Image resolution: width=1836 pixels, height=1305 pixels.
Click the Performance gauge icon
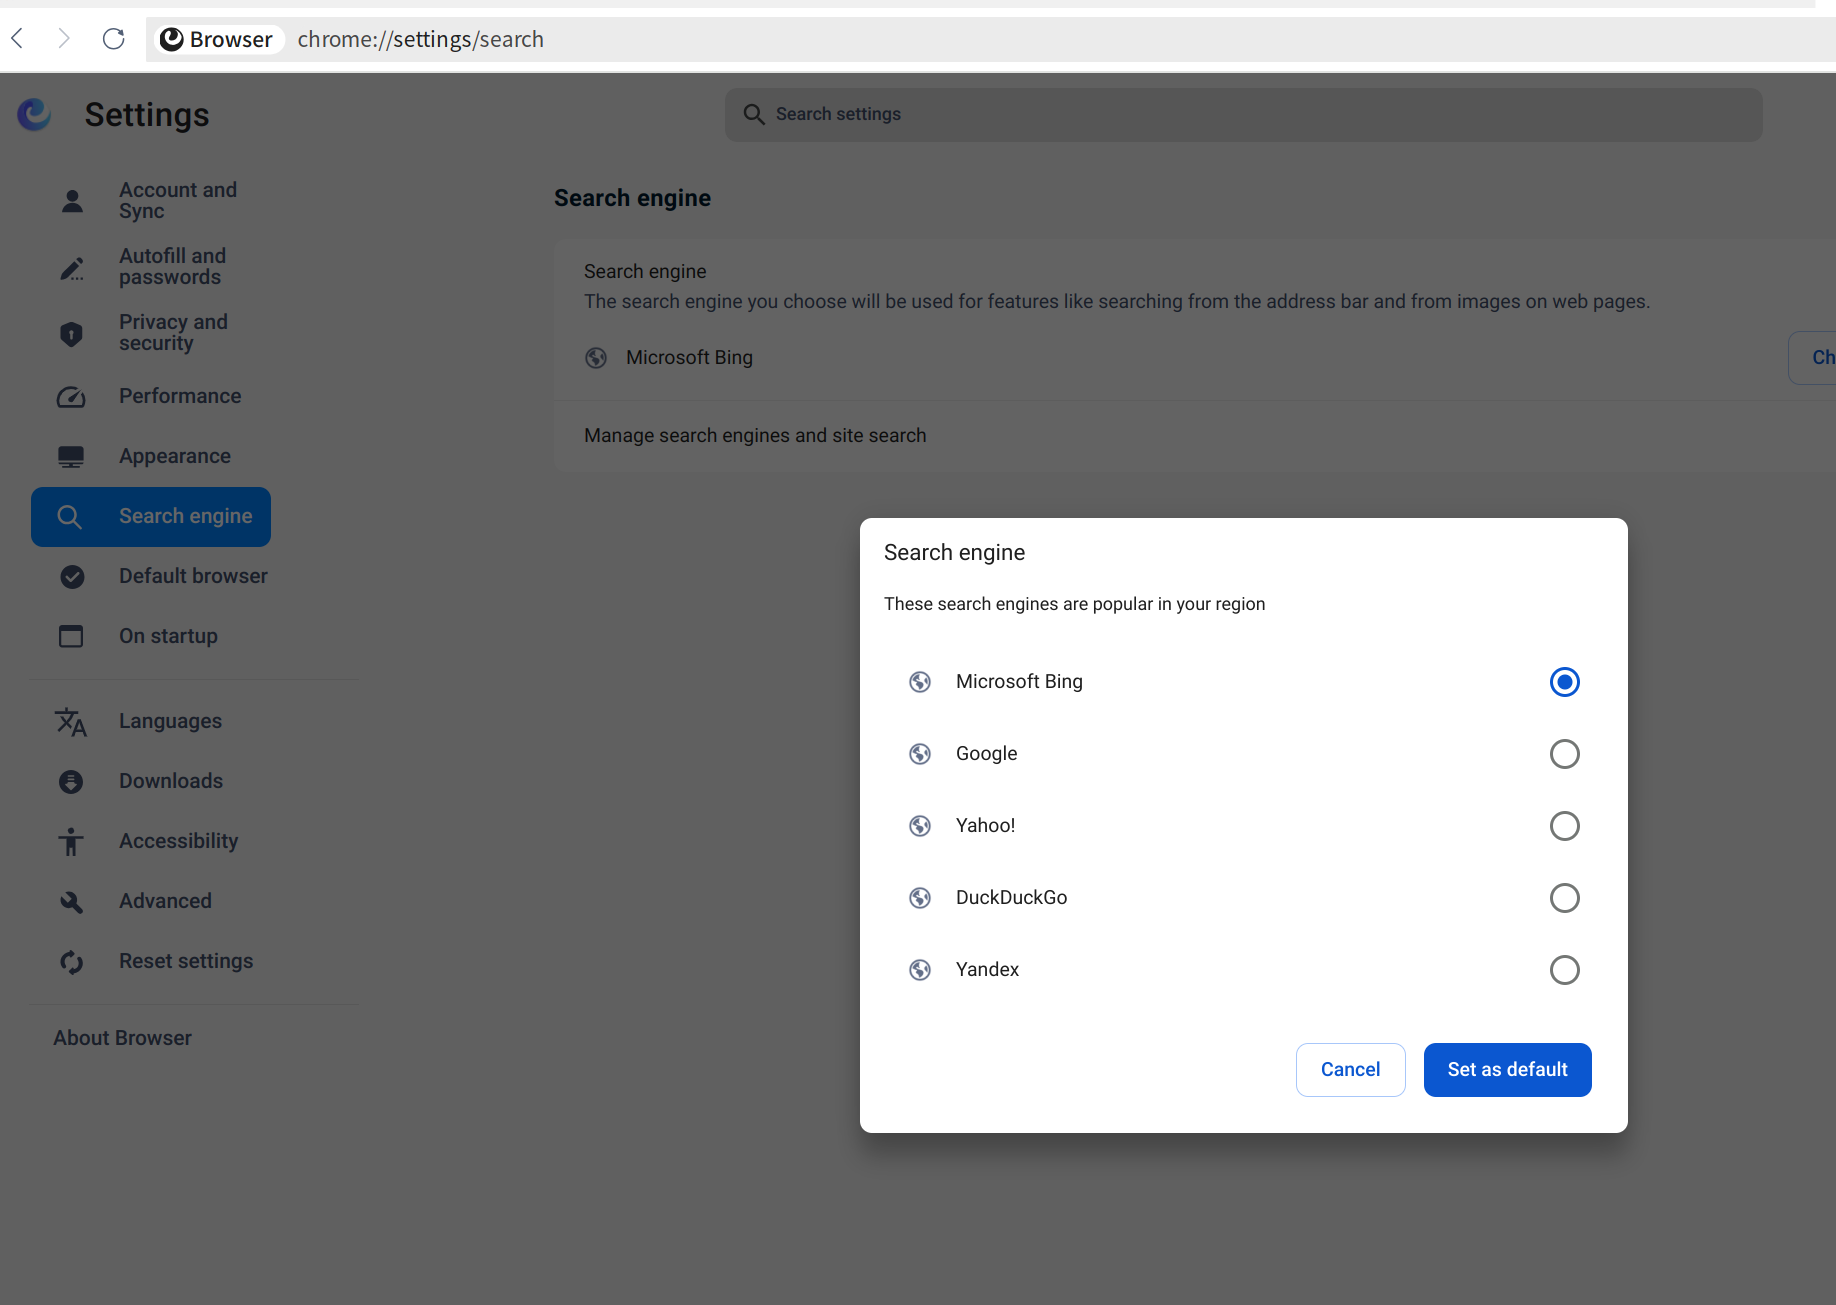pos(72,397)
